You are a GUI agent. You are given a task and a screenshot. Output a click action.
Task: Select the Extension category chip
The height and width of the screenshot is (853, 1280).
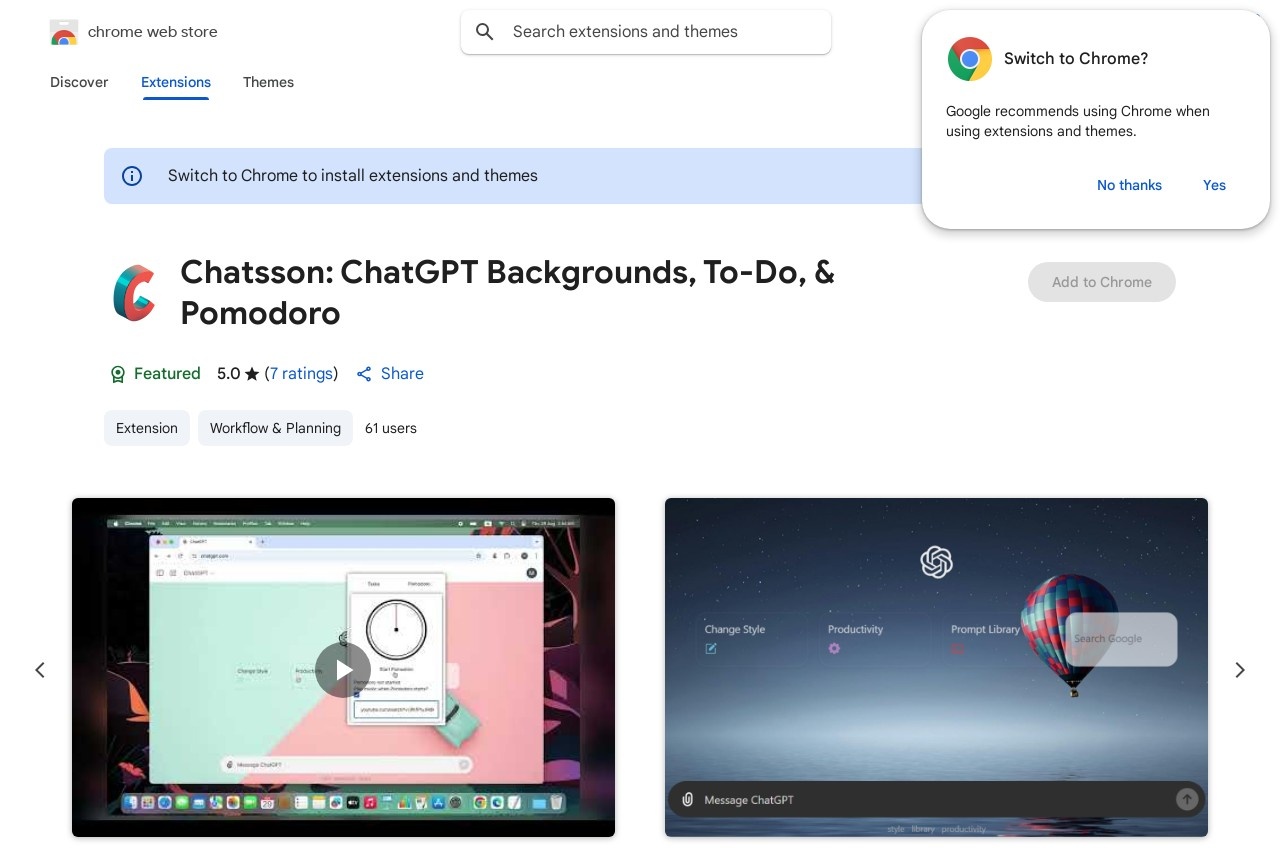(x=147, y=428)
